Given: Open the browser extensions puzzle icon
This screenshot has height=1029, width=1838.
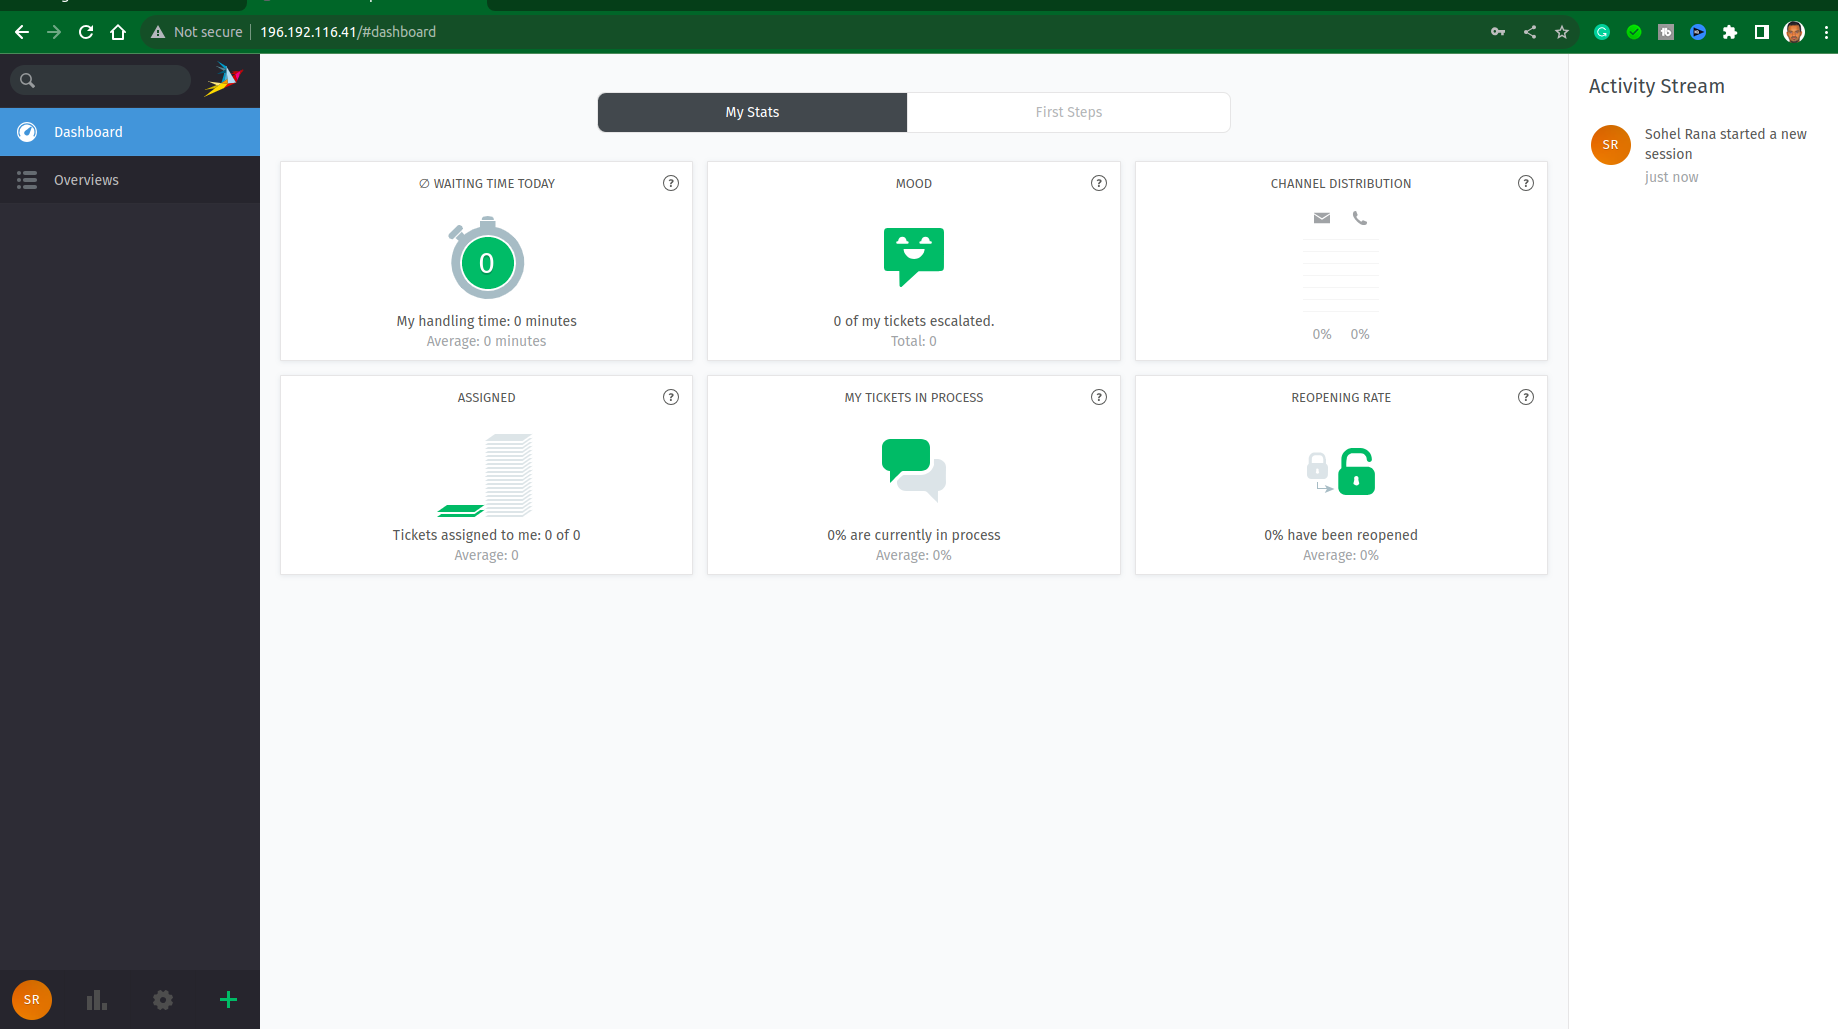Looking at the screenshot, I should pos(1730,32).
